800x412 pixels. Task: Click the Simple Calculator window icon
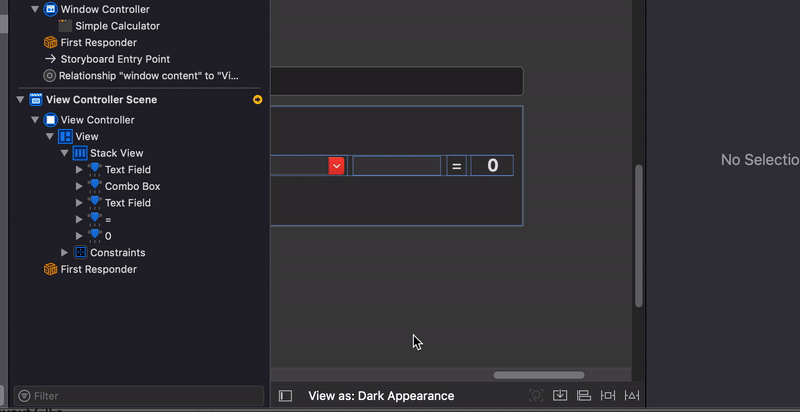65,26
